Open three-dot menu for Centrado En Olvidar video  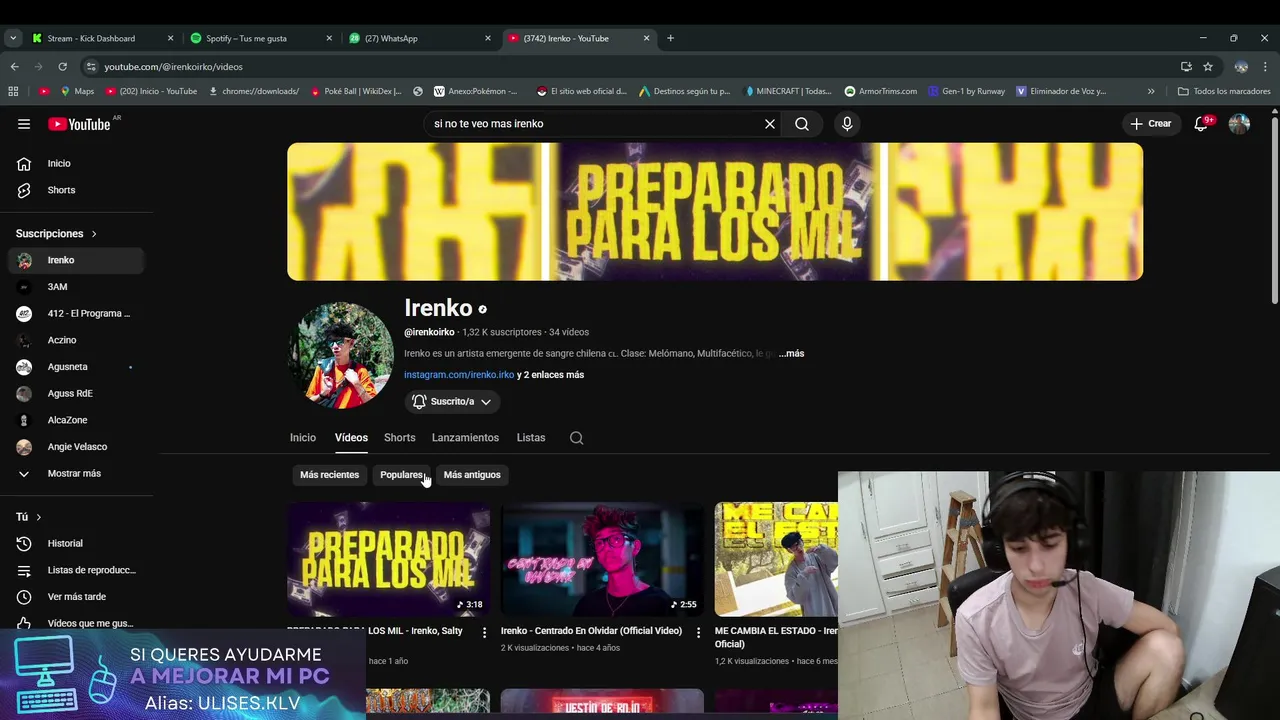pos(698,632)
